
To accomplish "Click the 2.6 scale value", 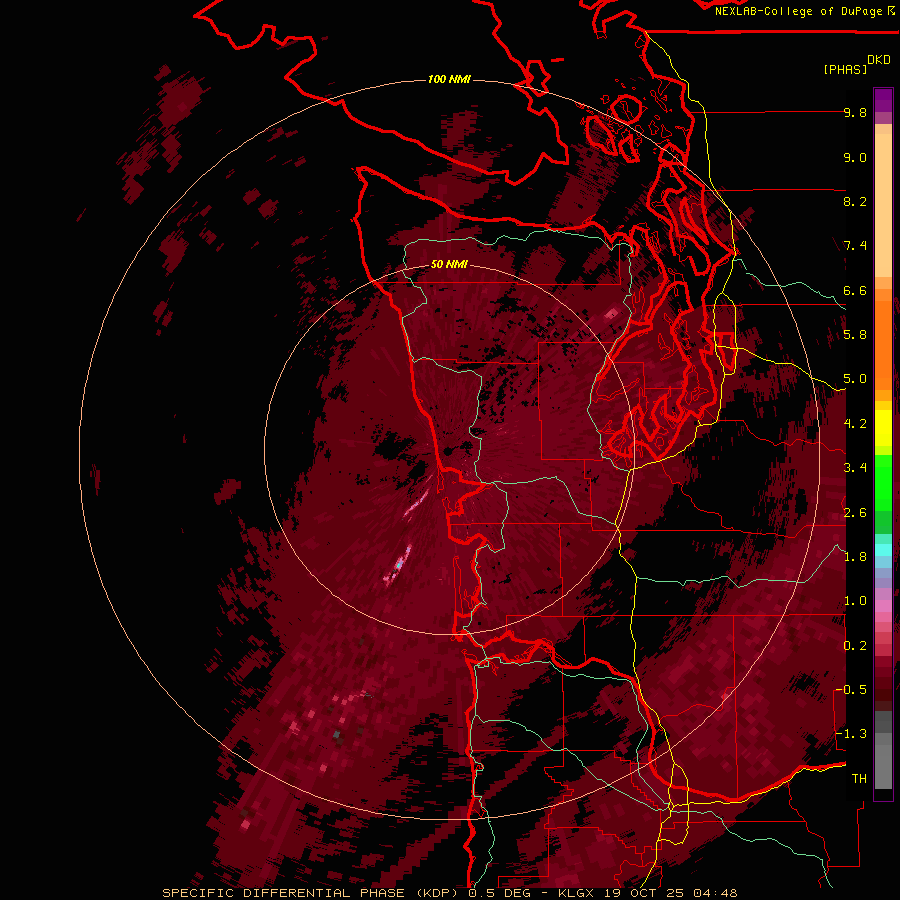I will tap(855, 513).
